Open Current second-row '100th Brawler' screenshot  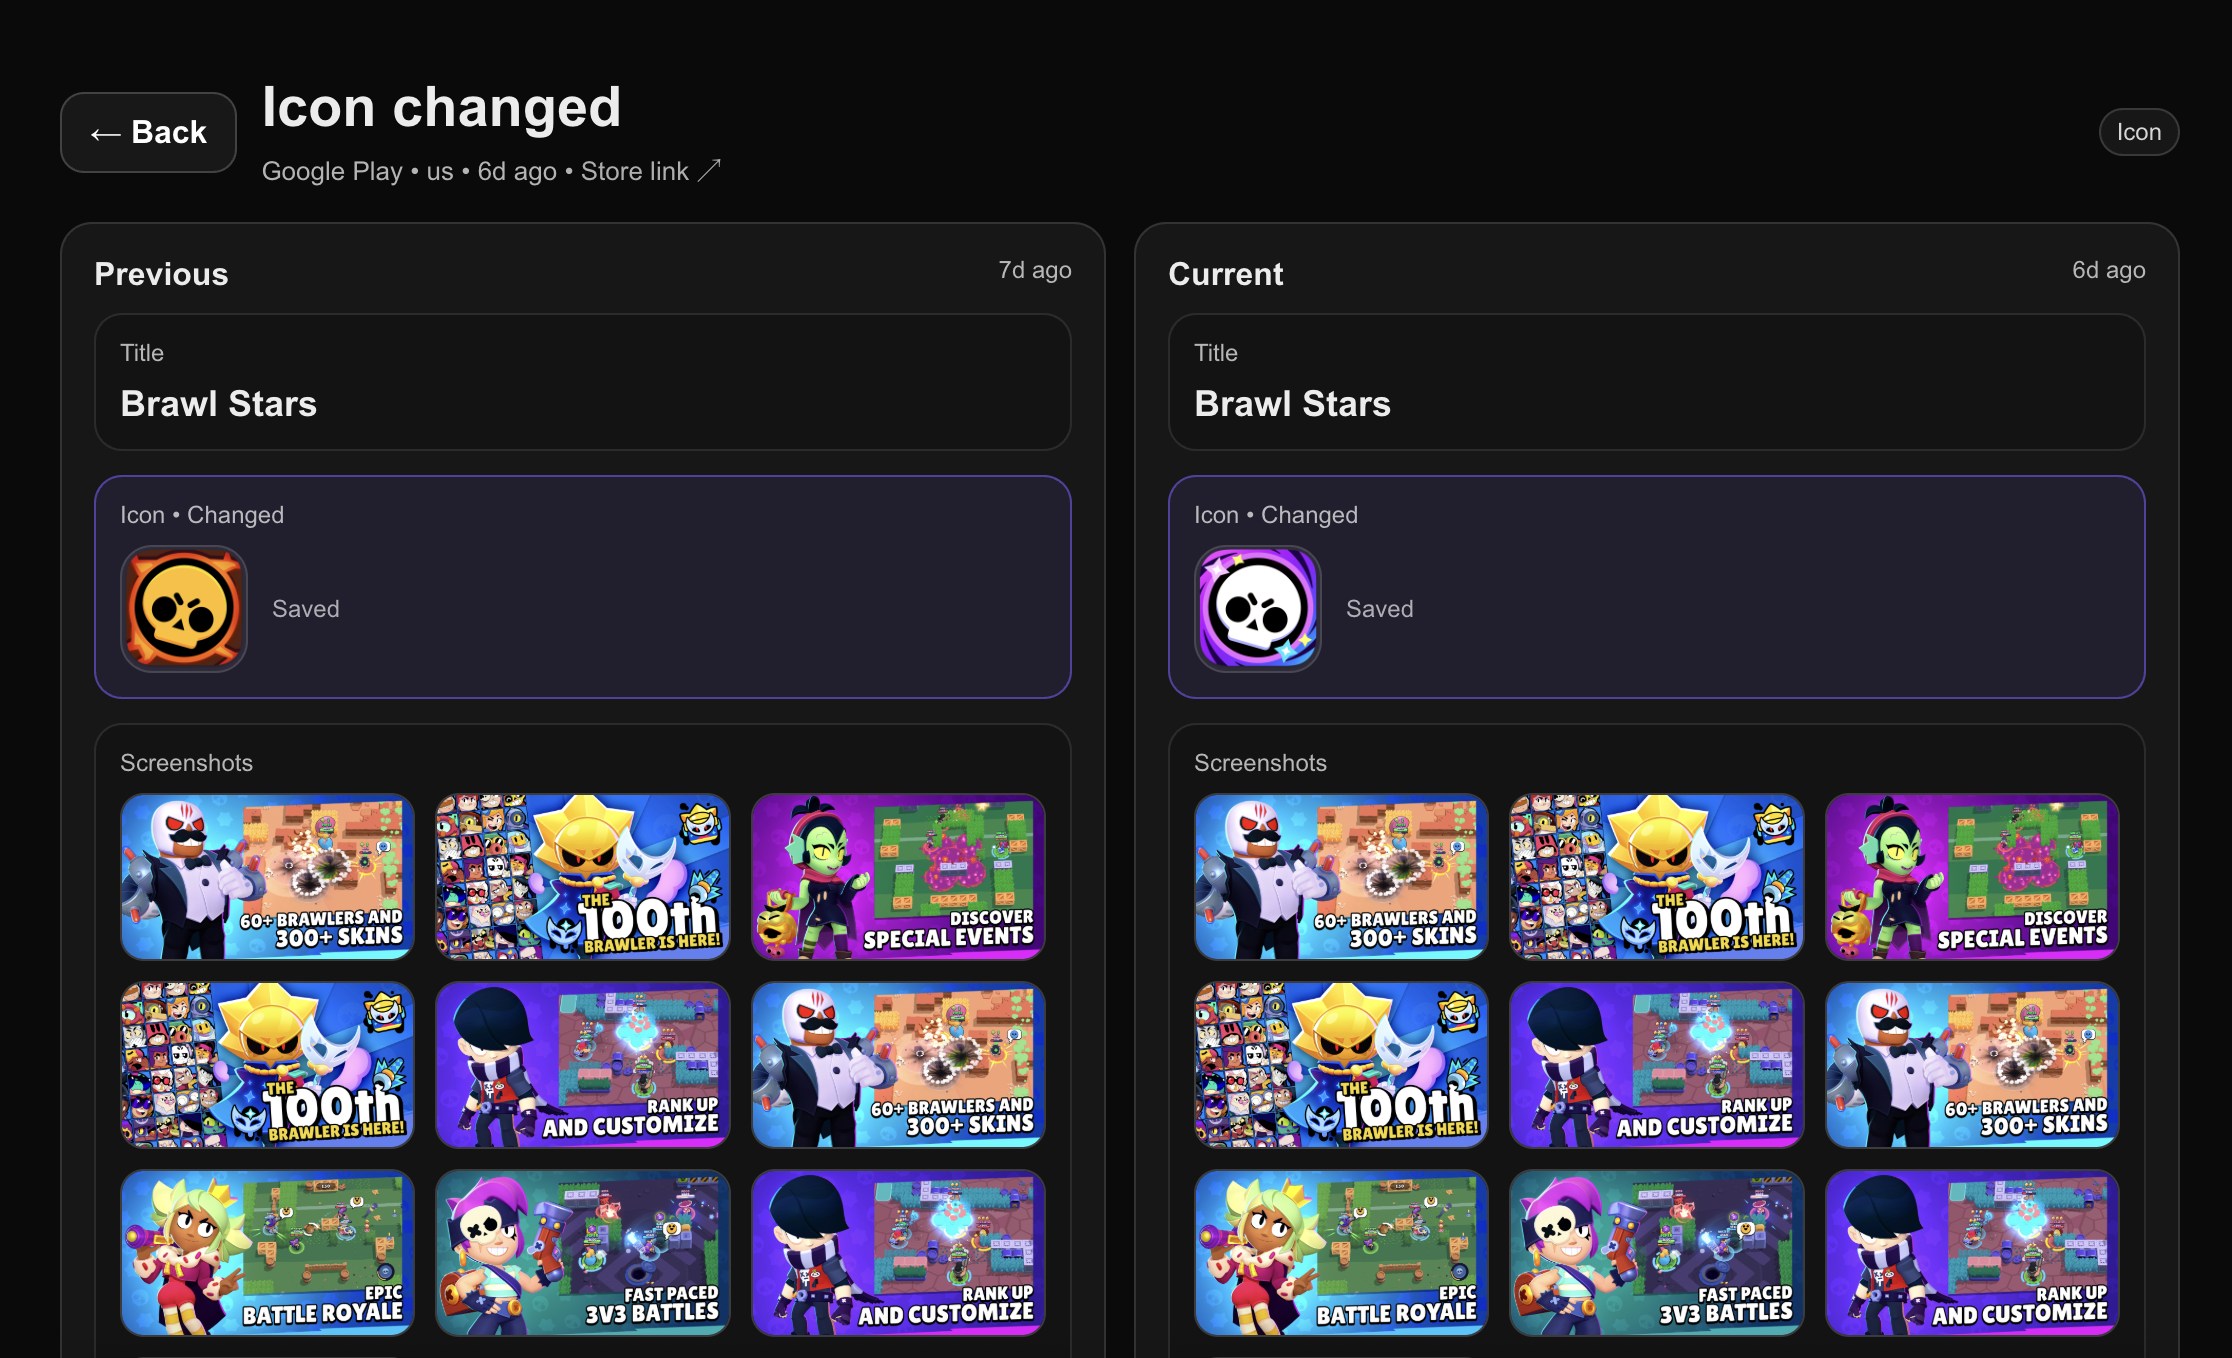pyautogui.click(x=1341, y=1065)
